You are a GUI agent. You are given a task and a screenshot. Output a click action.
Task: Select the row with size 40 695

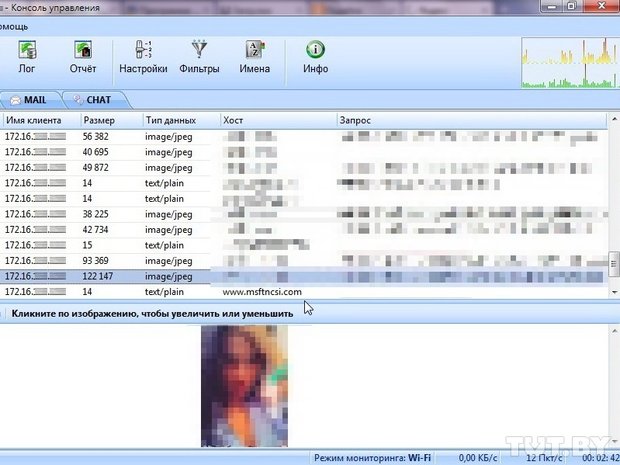[x=304, y=152]
